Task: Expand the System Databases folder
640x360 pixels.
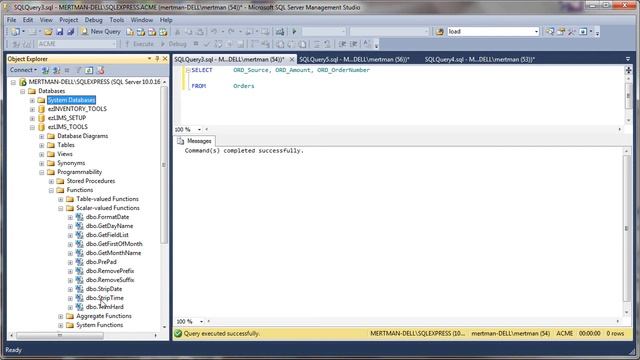Action: click(32, 100)
